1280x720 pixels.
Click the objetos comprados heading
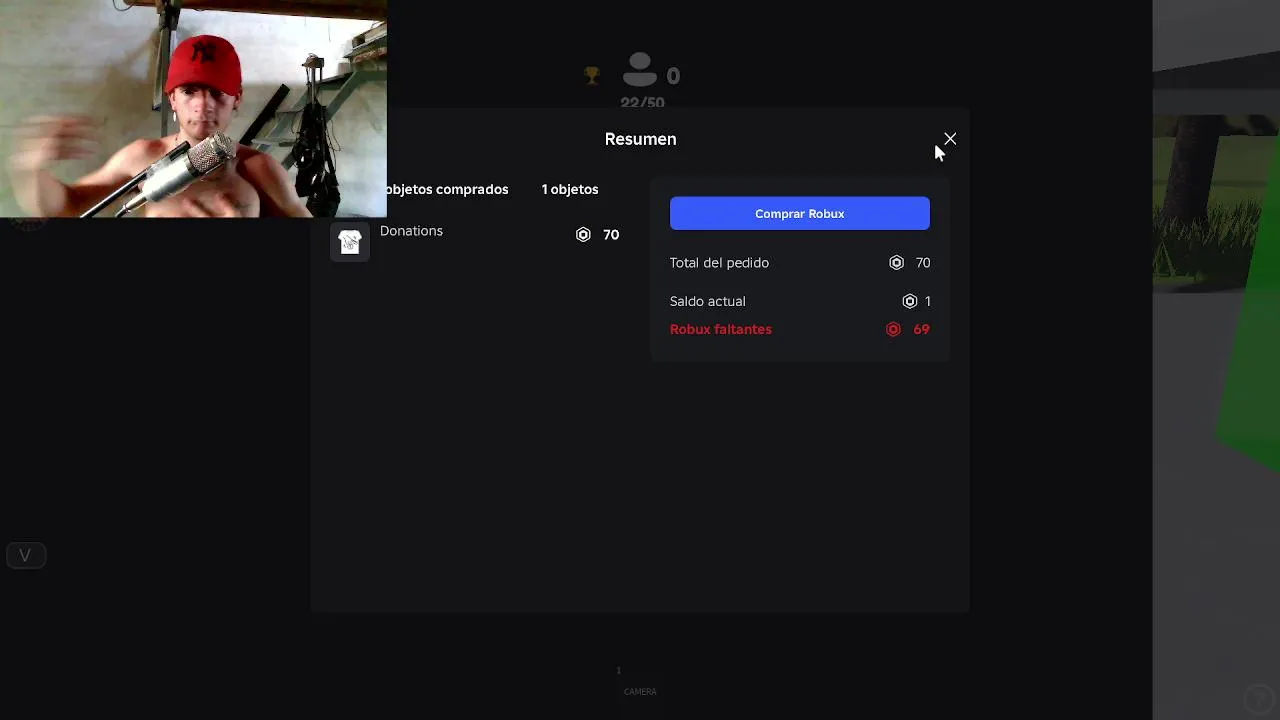pyautogui.click(x=447, y=189)
